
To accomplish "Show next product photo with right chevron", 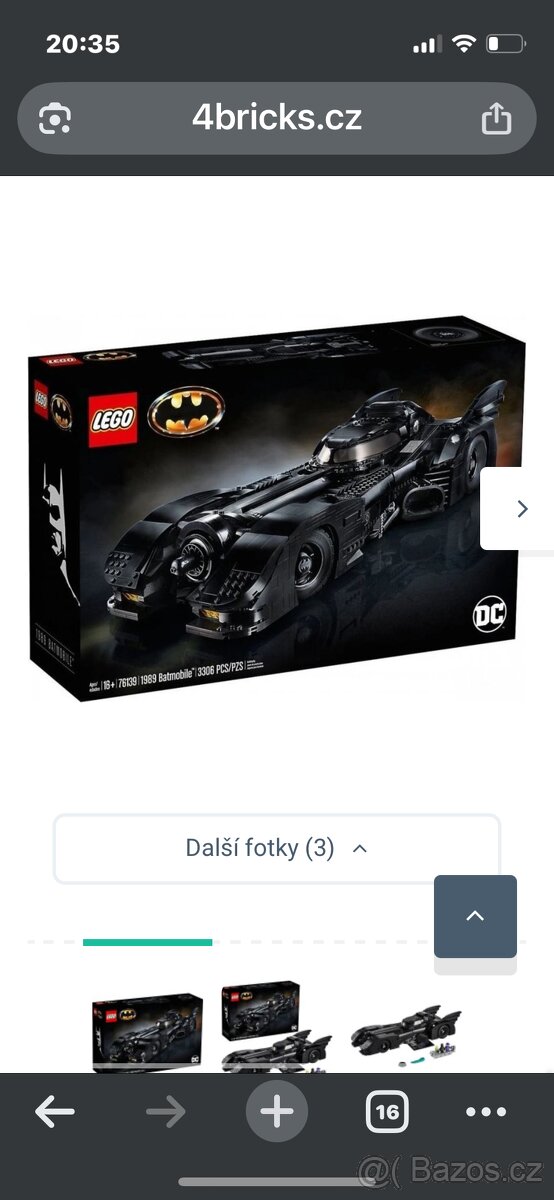I will click(518, 508).
